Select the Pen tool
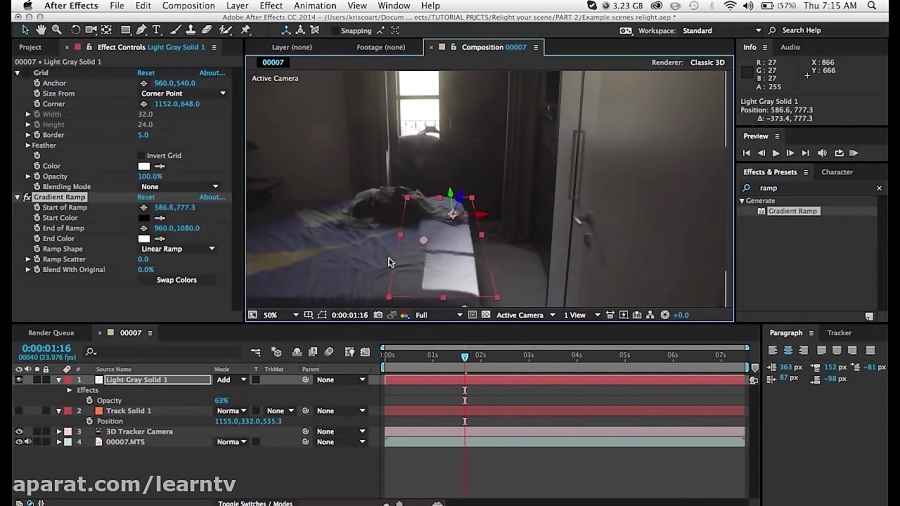Screen dimensions: 900x506 click(141, 30)
